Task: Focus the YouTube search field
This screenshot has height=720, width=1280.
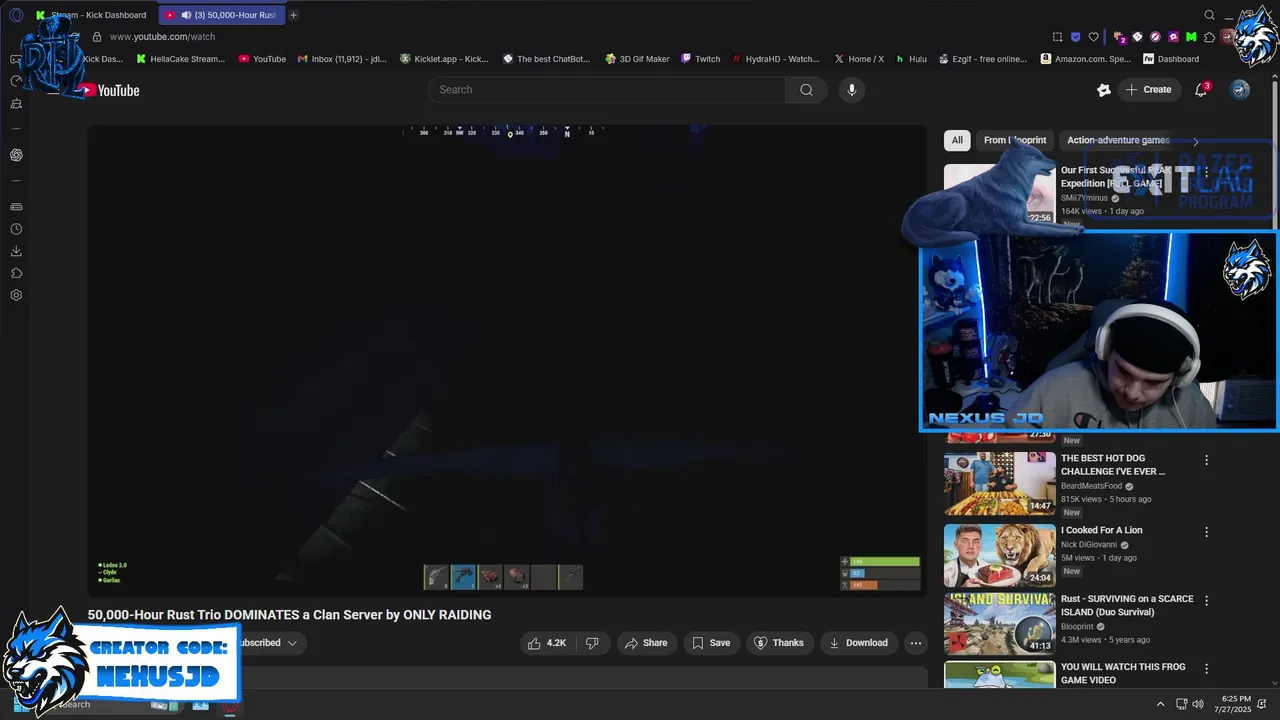Action: pyautogui.click(x=607, y=90)
